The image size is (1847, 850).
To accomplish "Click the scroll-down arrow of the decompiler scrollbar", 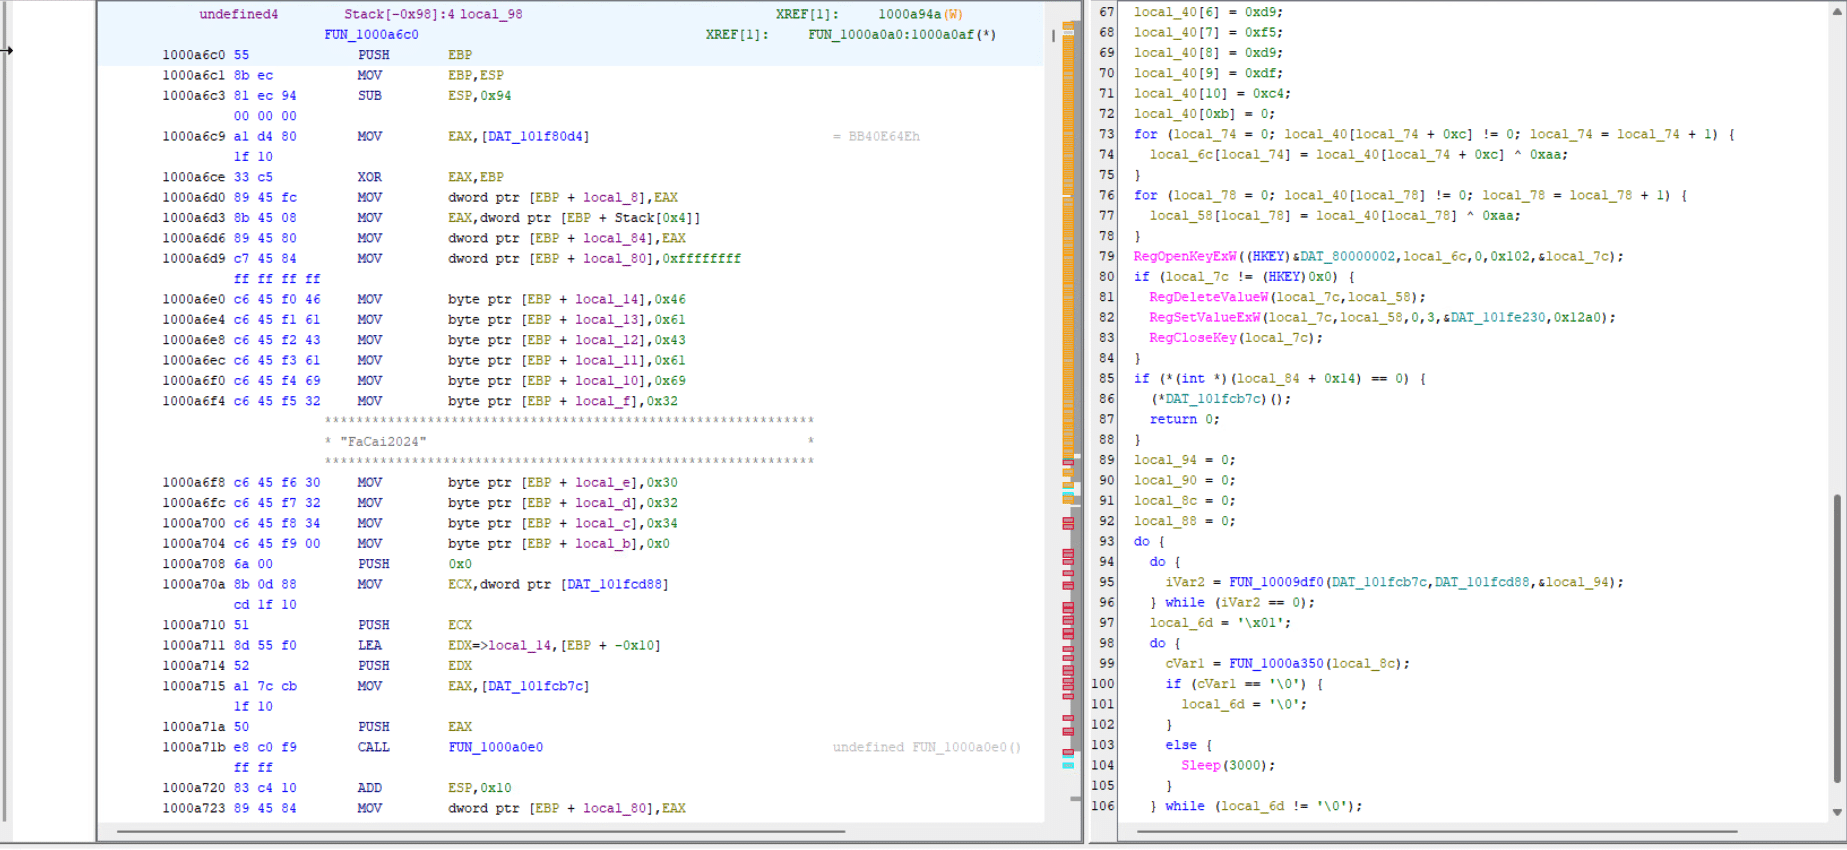I will 1836,813.
